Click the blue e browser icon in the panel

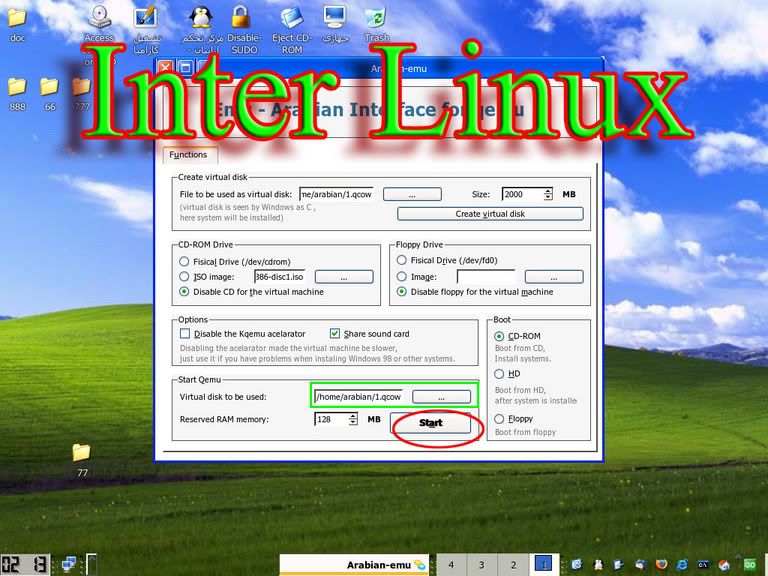point(682,565)
